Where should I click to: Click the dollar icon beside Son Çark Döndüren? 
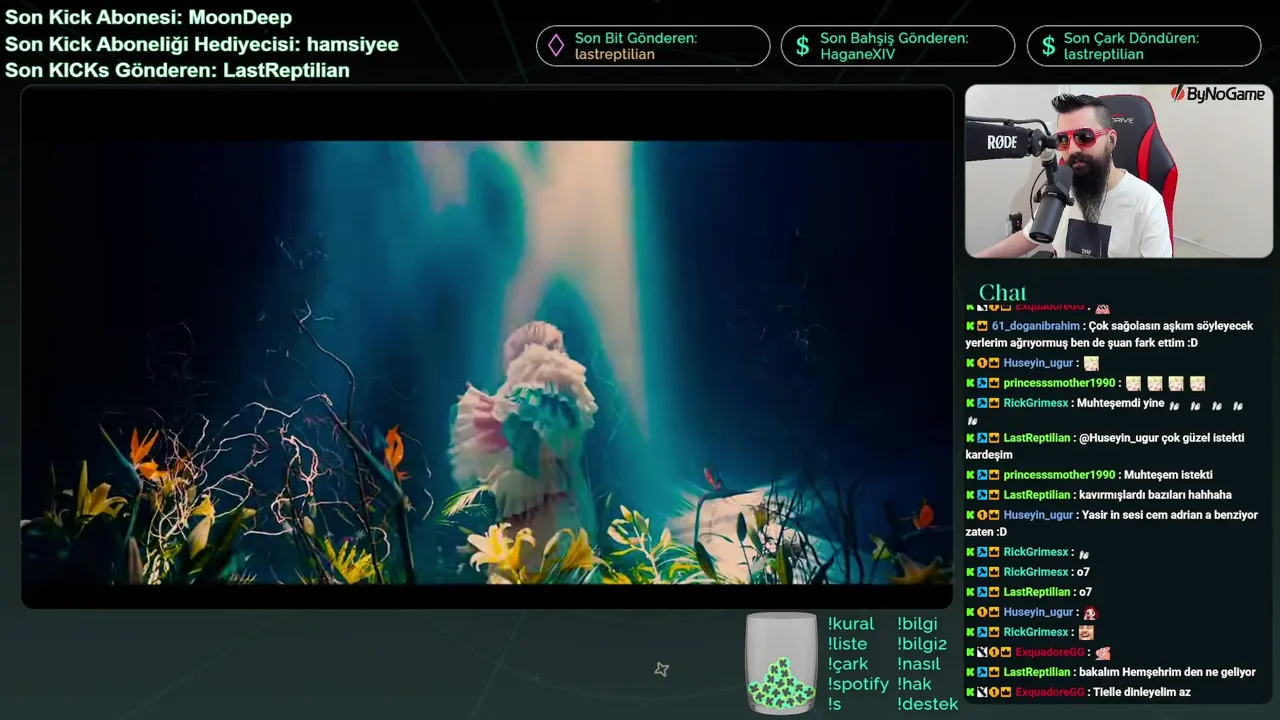1048,46
